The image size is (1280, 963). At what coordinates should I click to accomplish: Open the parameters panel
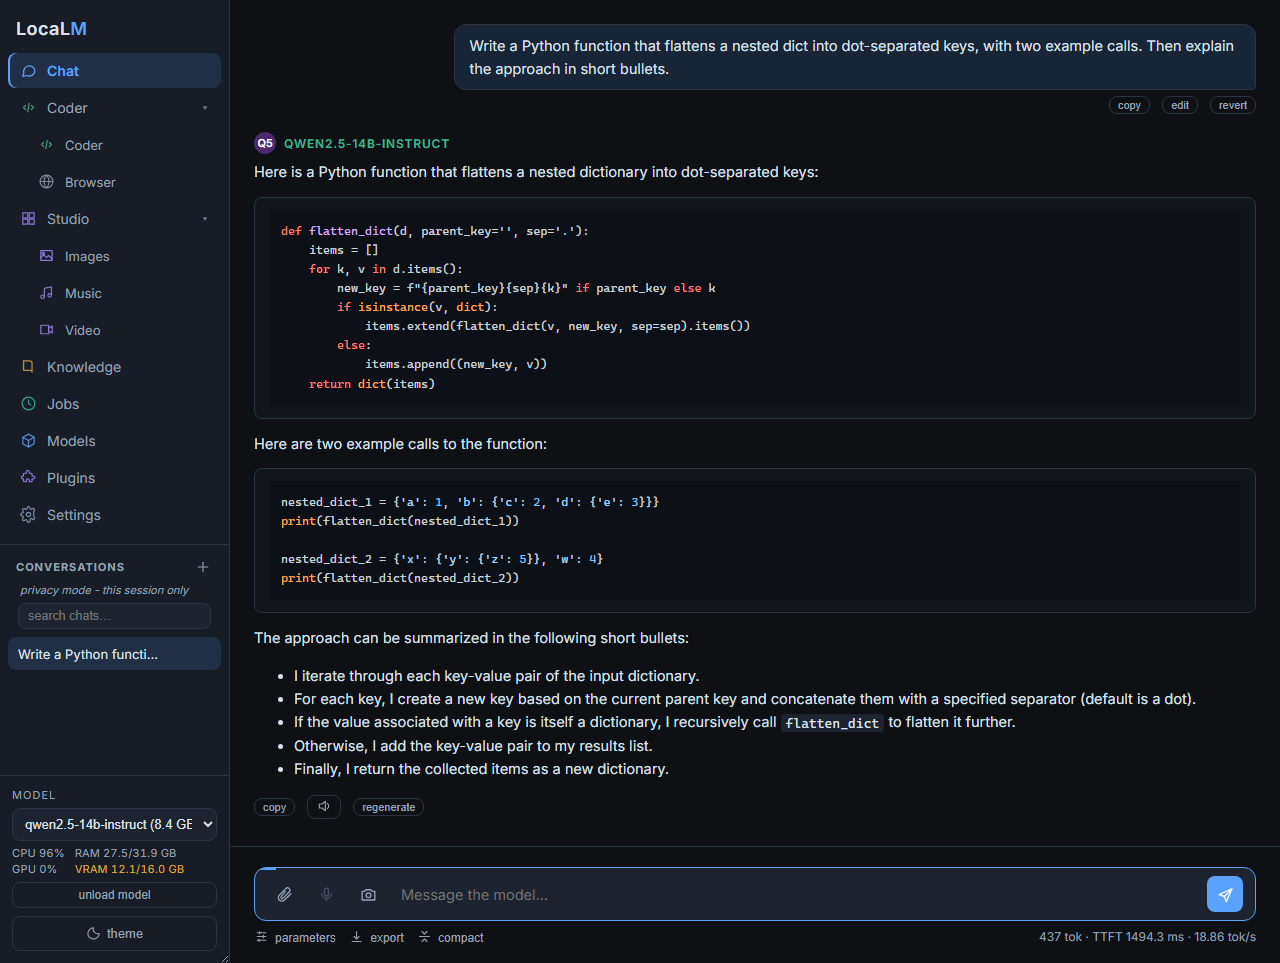point(296,937)
